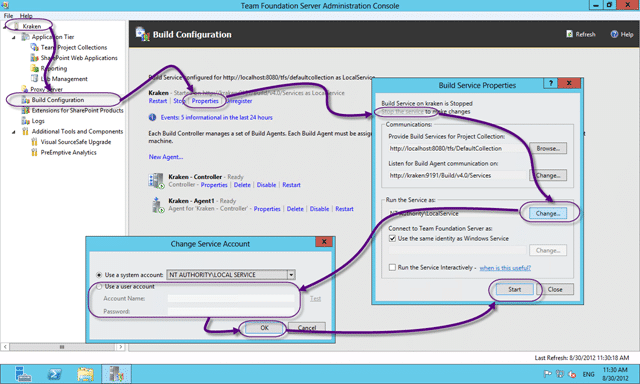Collapse the Application Tier node

point(14,37)
